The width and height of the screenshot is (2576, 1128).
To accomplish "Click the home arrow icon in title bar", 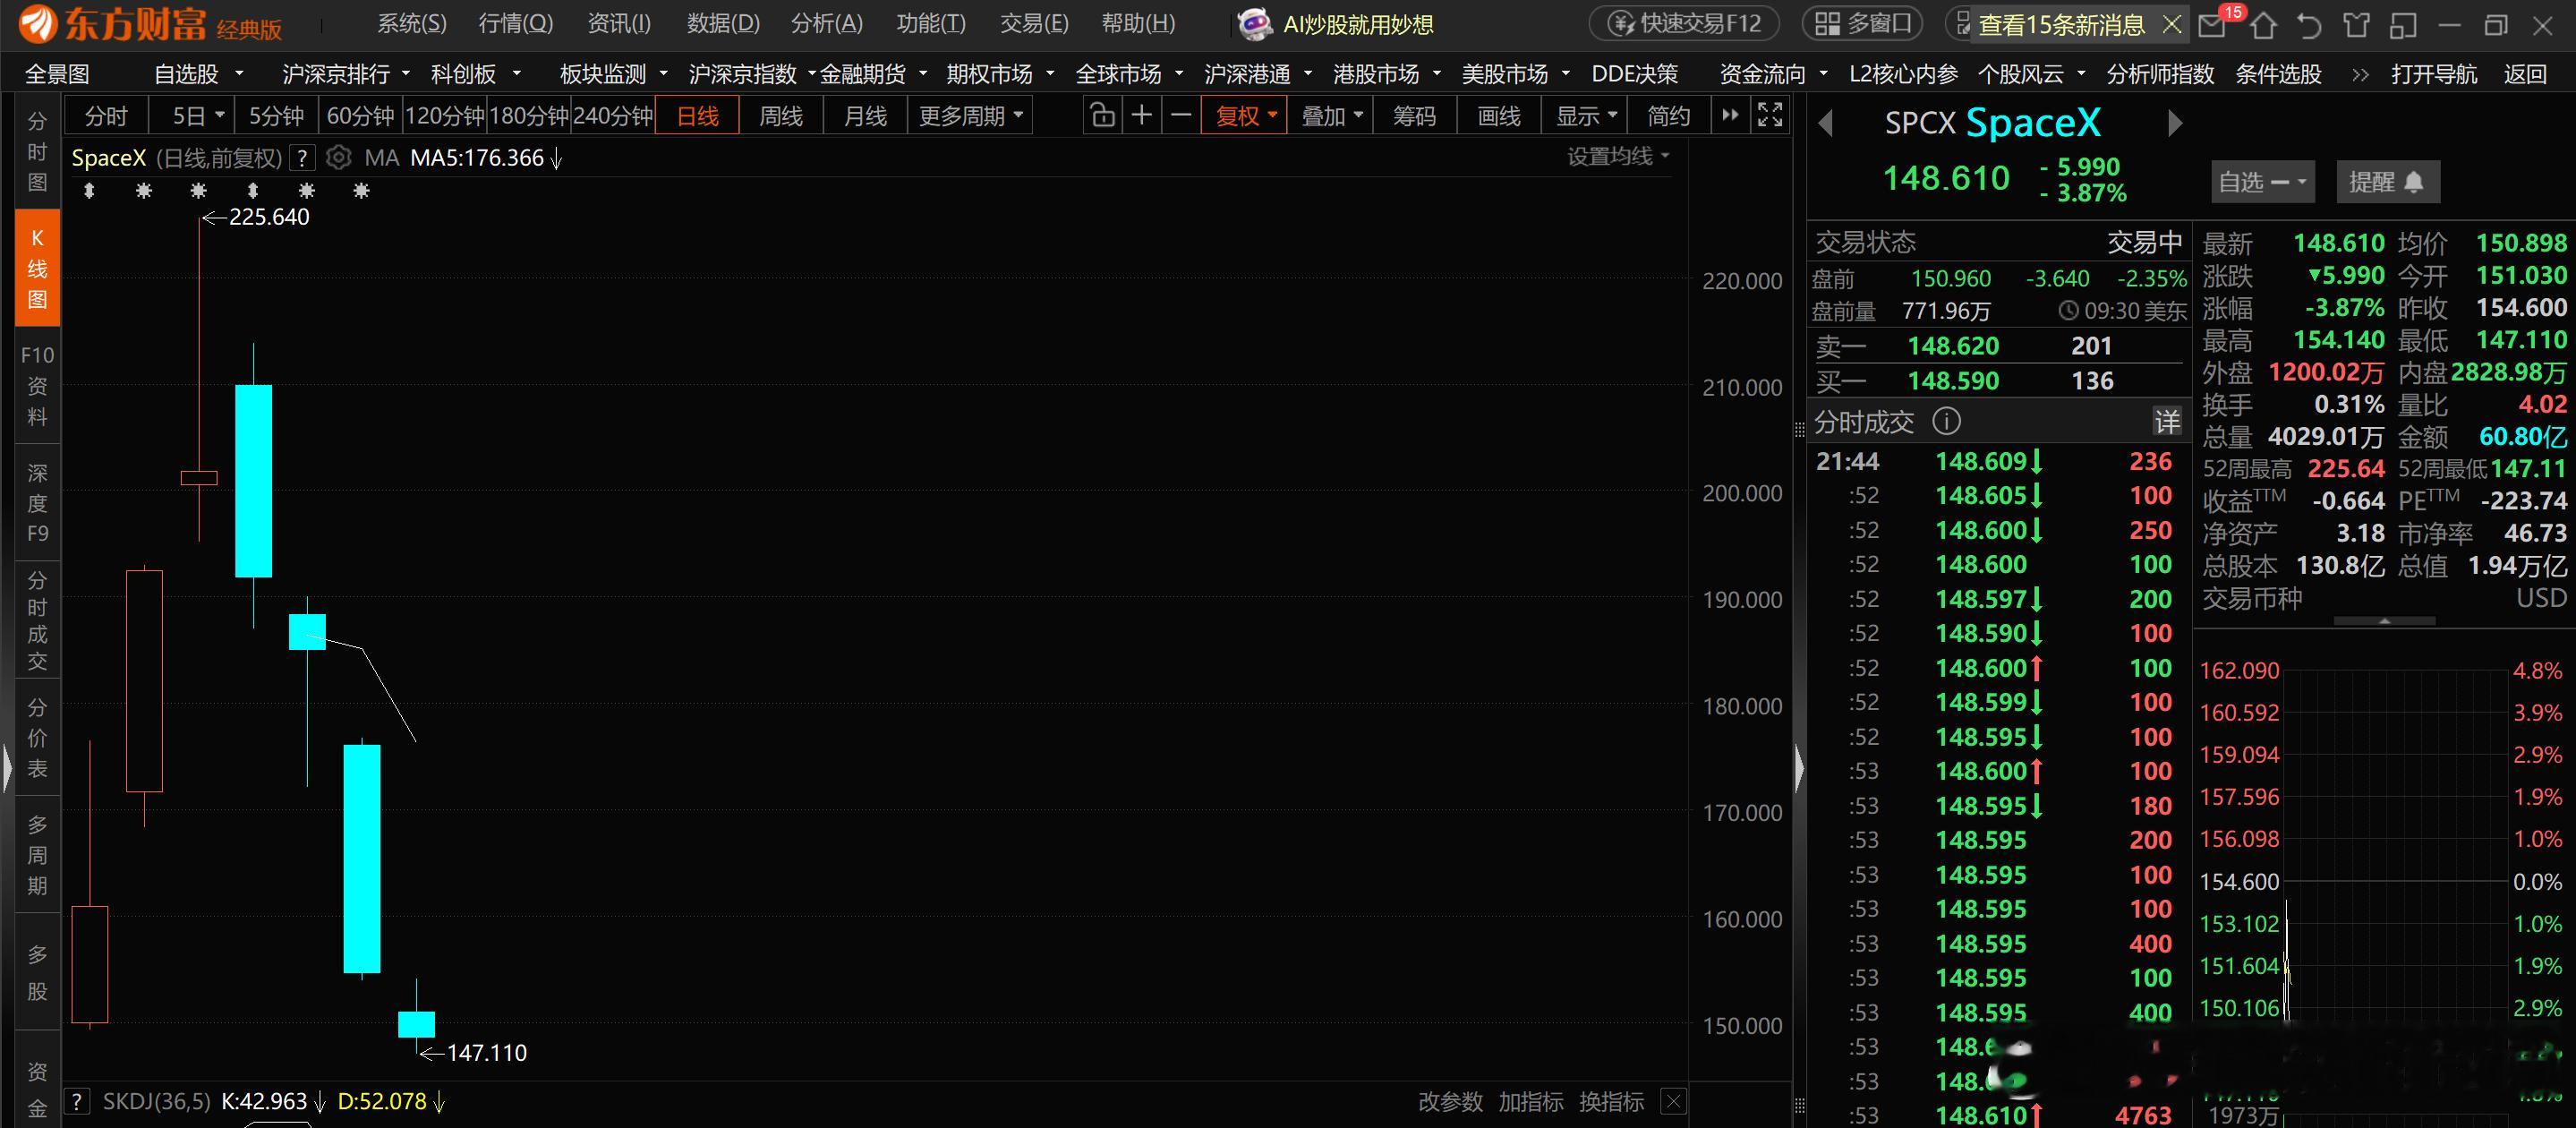I will [2263, 25].
